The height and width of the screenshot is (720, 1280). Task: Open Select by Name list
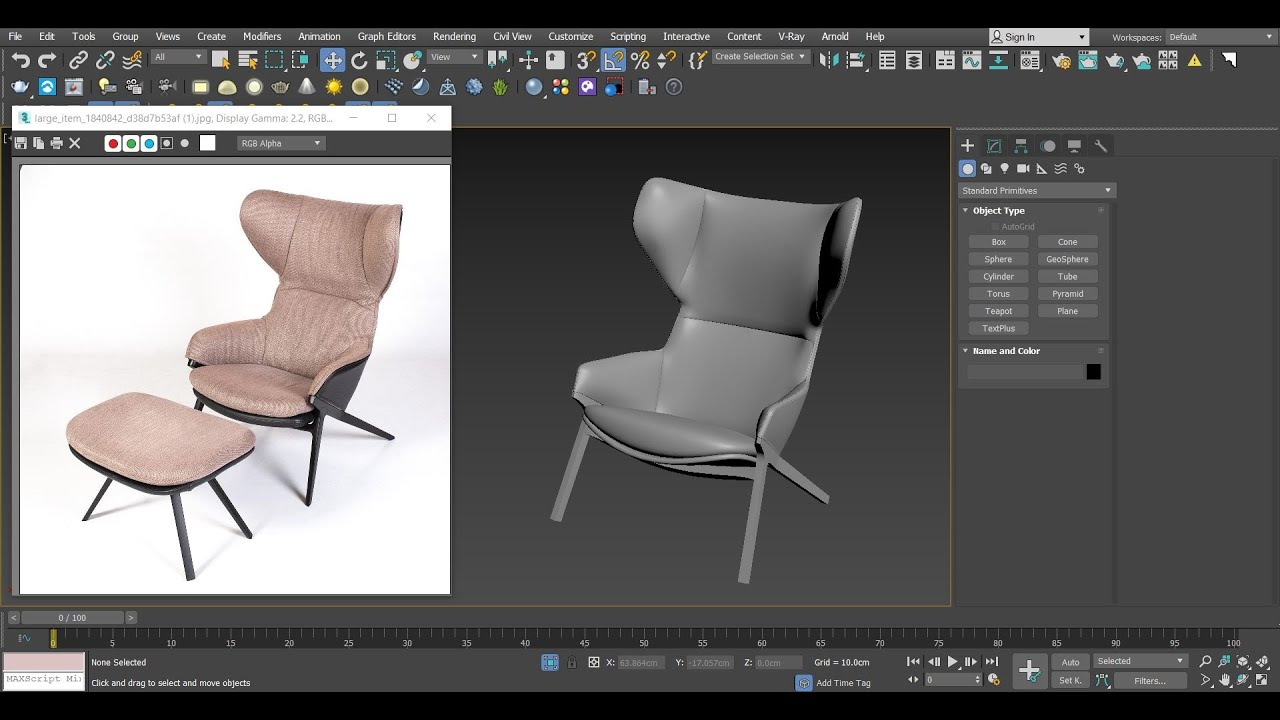[248, 60]
